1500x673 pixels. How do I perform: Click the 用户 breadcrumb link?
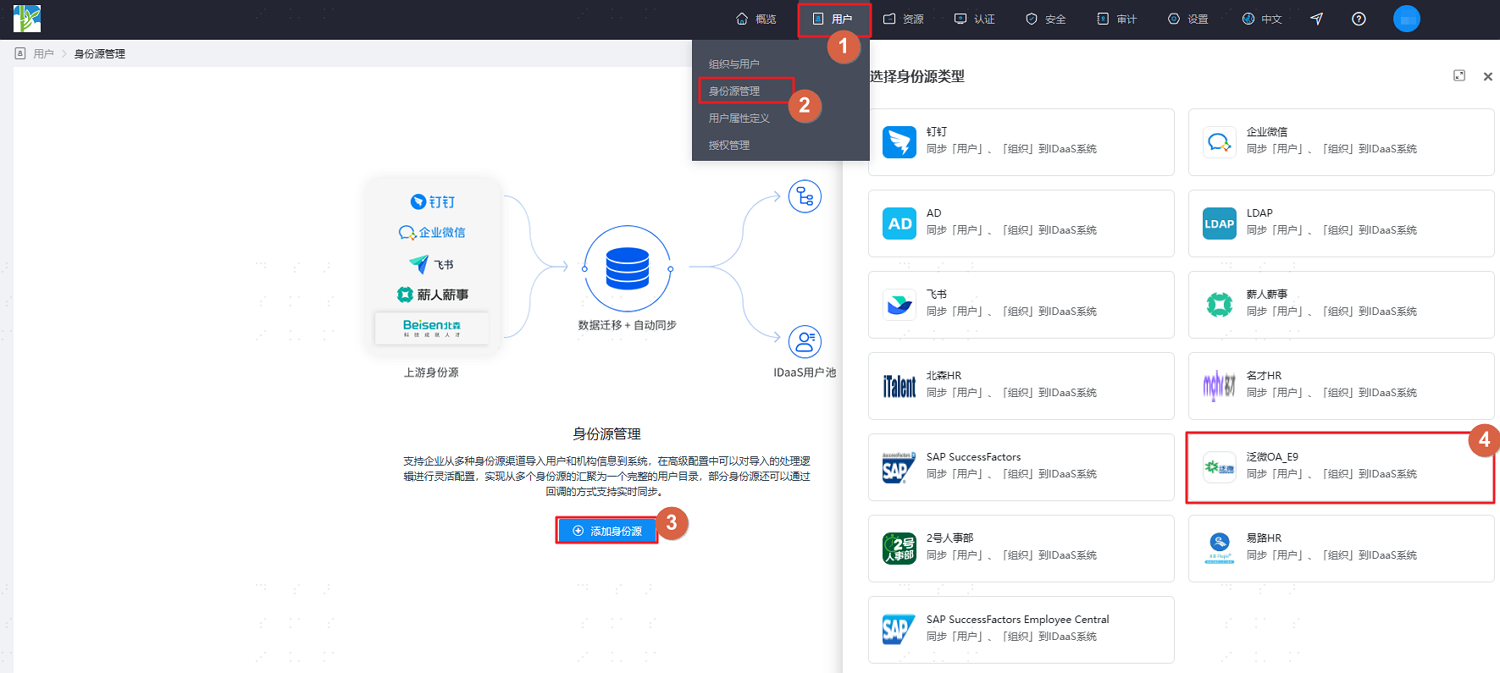[43, 54]
